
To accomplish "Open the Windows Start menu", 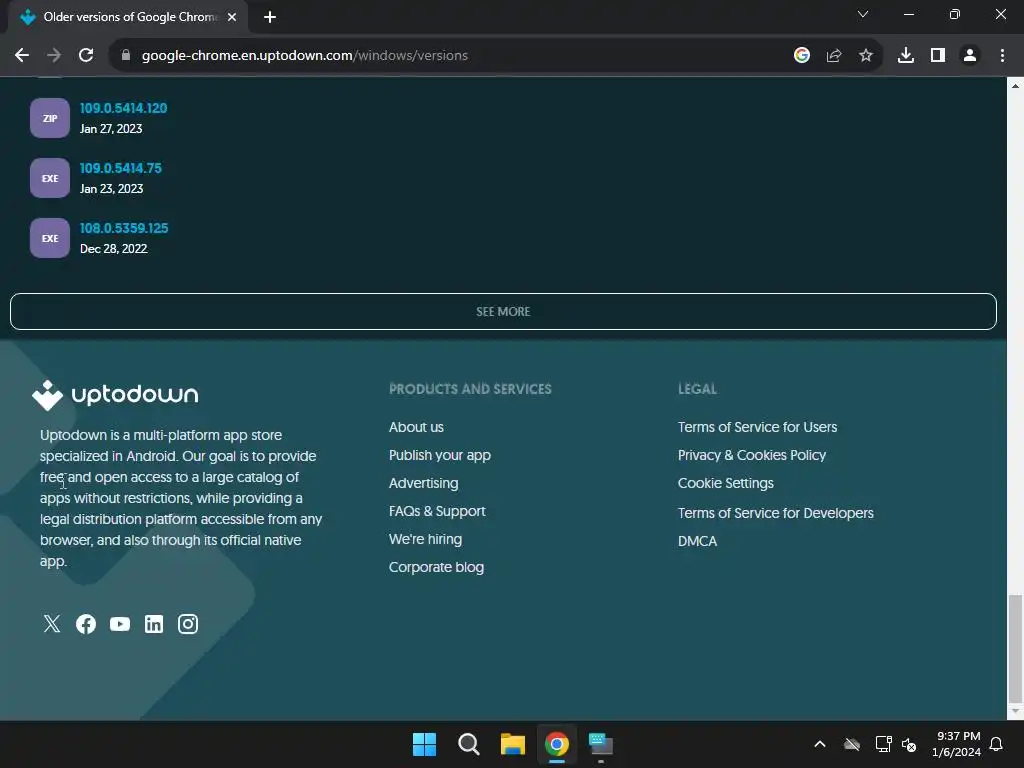I will point(424,744).
